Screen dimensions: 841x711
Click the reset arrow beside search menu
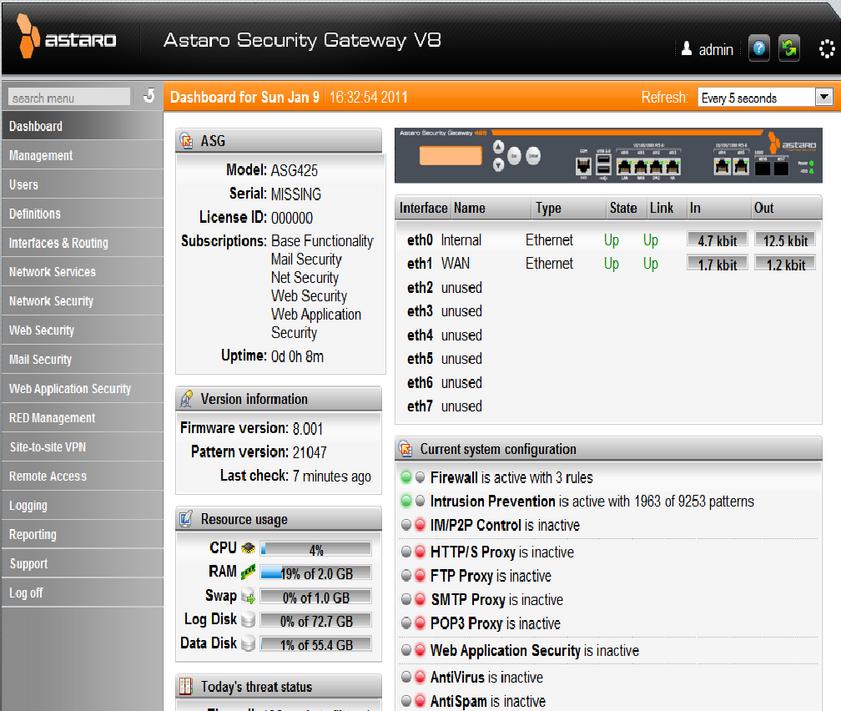pos(149,96)
